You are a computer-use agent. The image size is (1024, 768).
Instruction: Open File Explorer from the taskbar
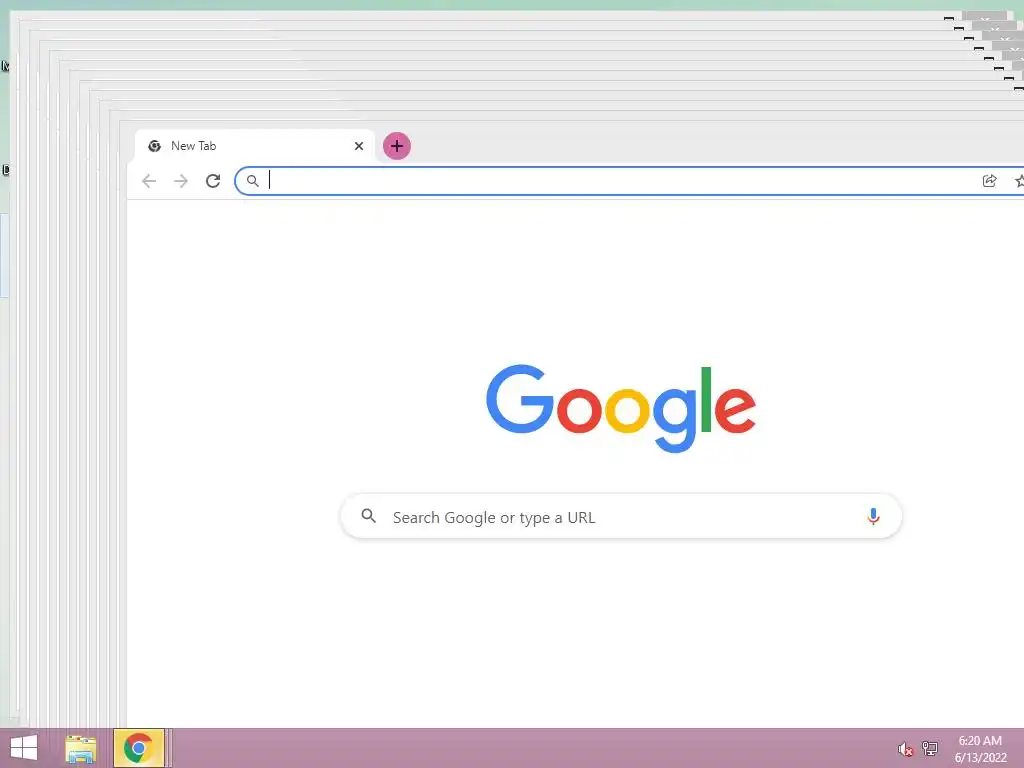tap(81, 748)
